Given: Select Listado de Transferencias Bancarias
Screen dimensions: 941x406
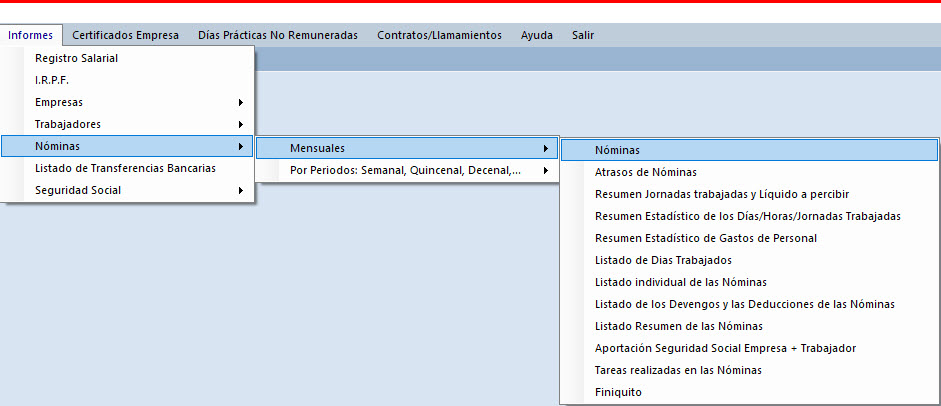Looking at the screenshot, I should click(x=125, y=168).
